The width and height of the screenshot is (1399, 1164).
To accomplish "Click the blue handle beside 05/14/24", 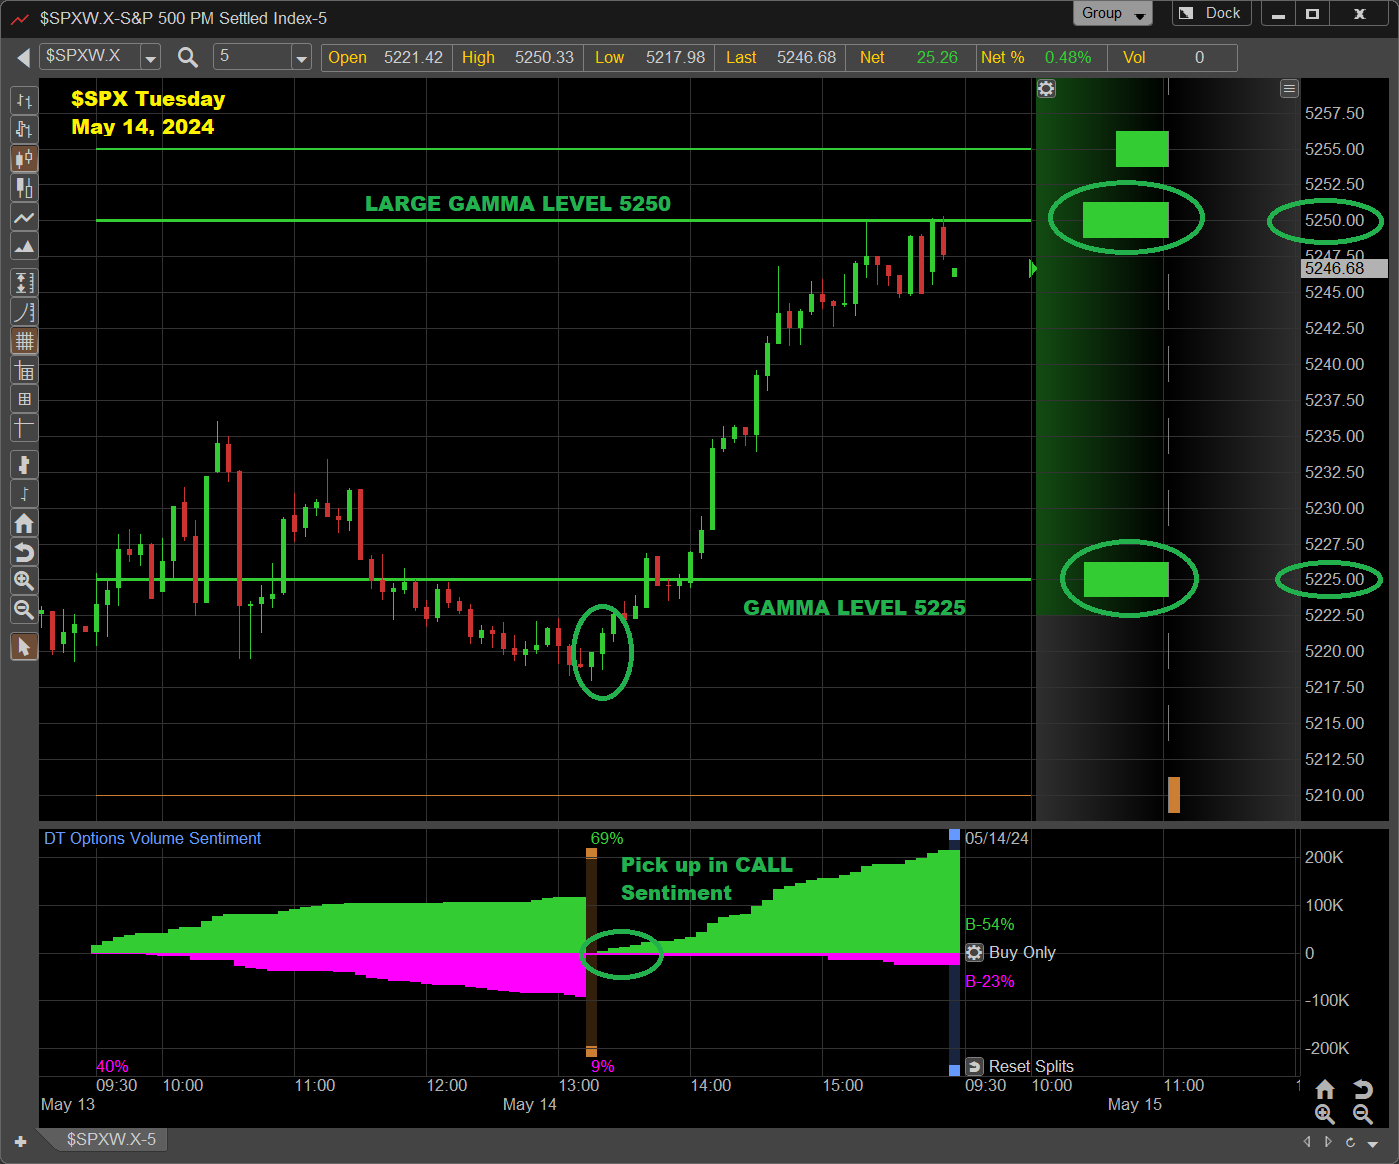I will point(954,834).
